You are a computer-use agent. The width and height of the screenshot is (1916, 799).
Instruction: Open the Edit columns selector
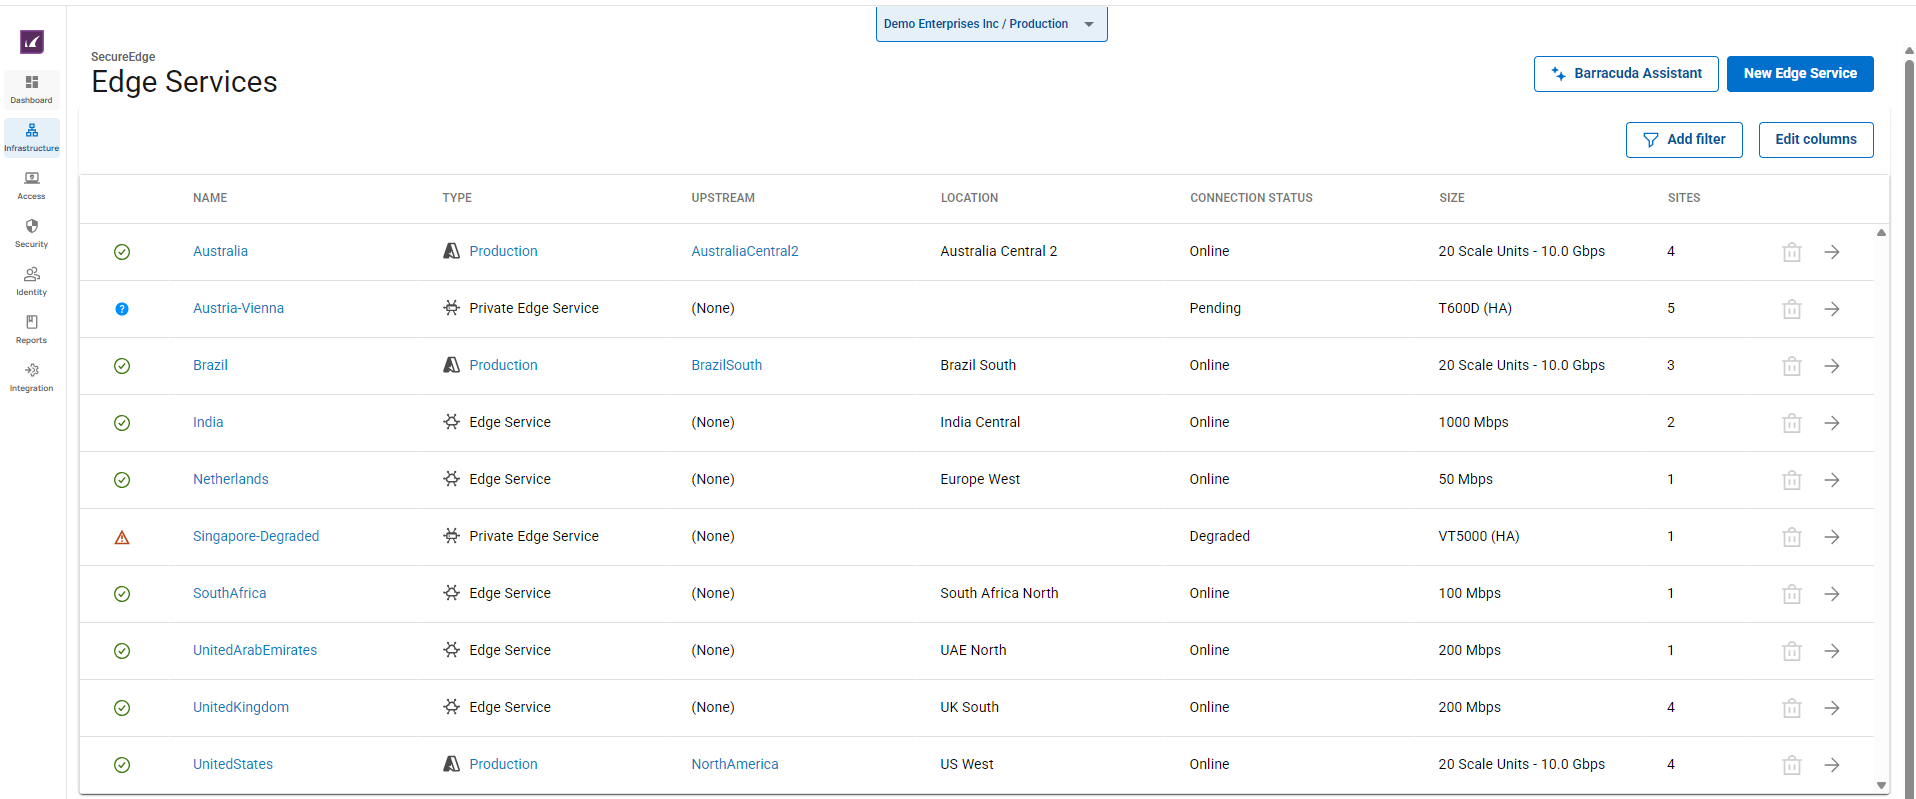(x=1815, y=140)
